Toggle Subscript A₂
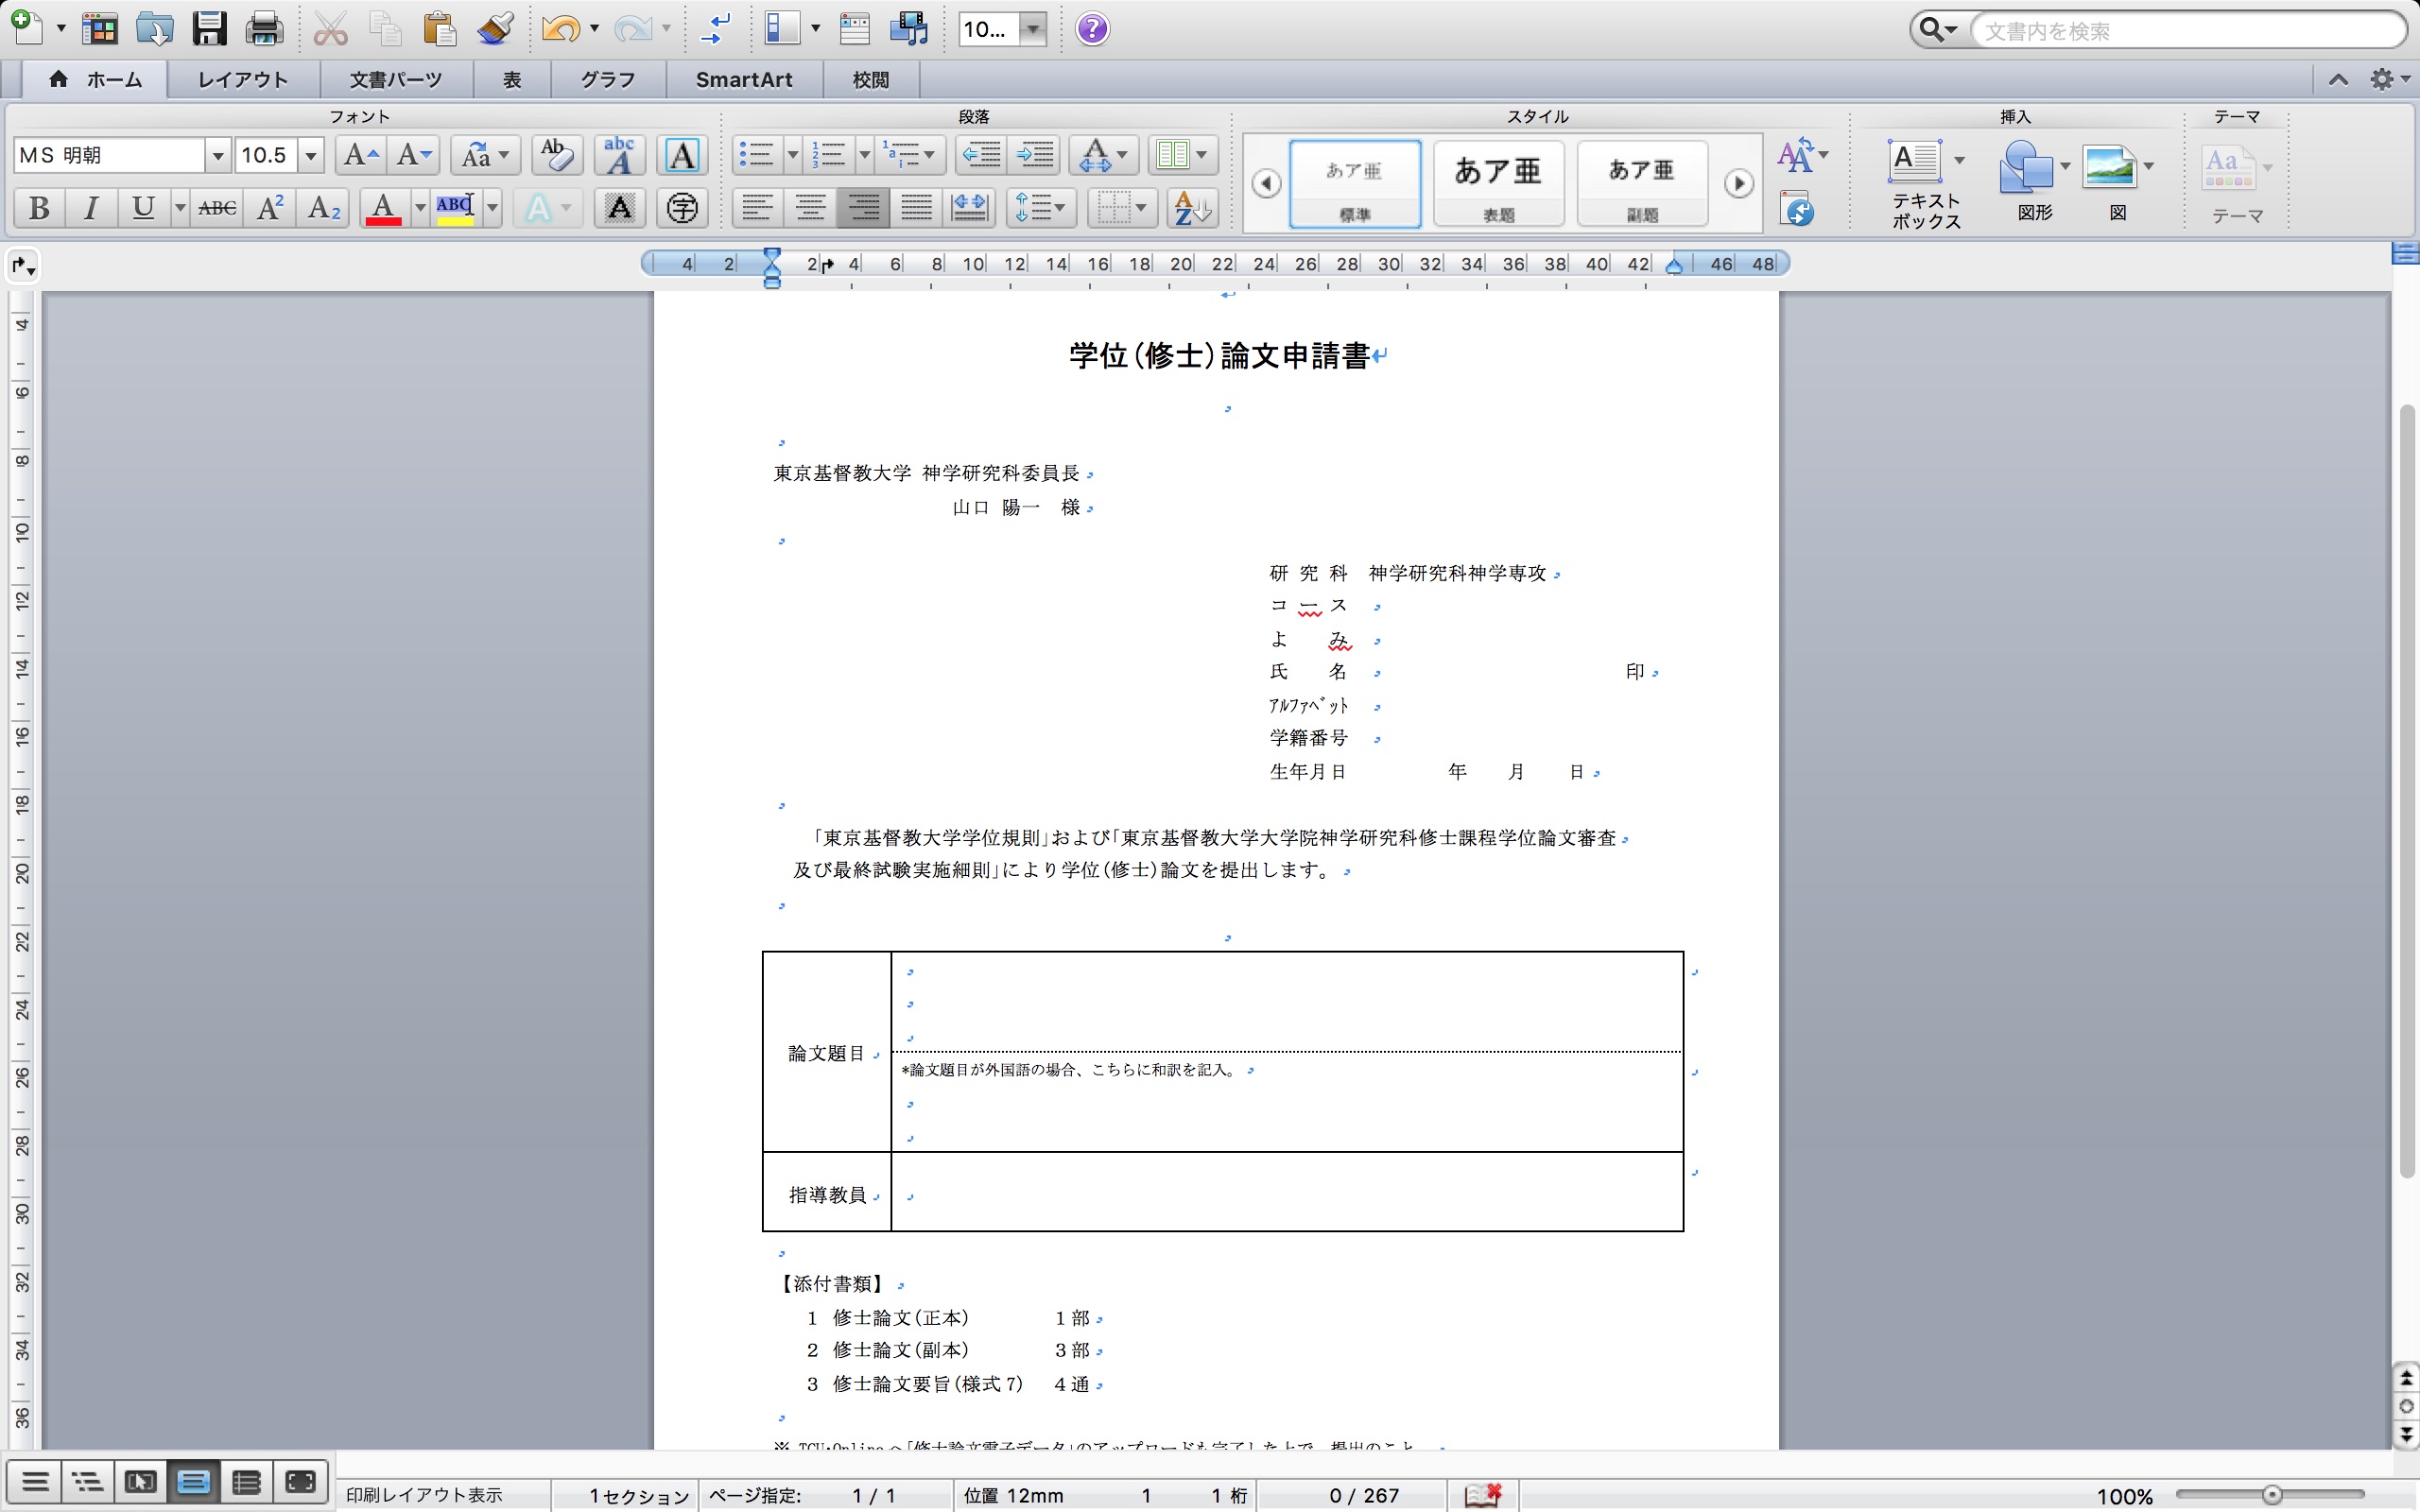Screen dimensions: 2420x1512 click(x=323, y=208)
